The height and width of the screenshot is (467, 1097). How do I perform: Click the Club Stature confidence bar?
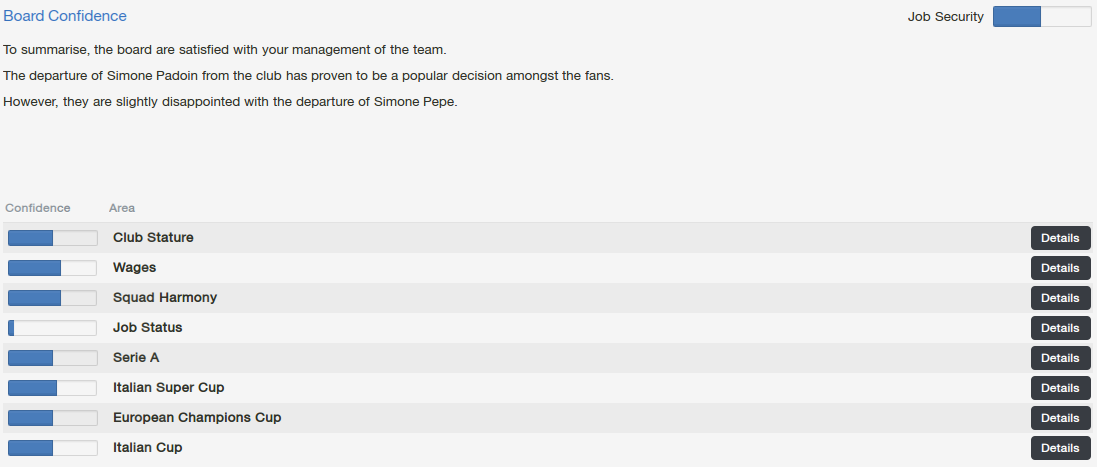tap(52, 238)
